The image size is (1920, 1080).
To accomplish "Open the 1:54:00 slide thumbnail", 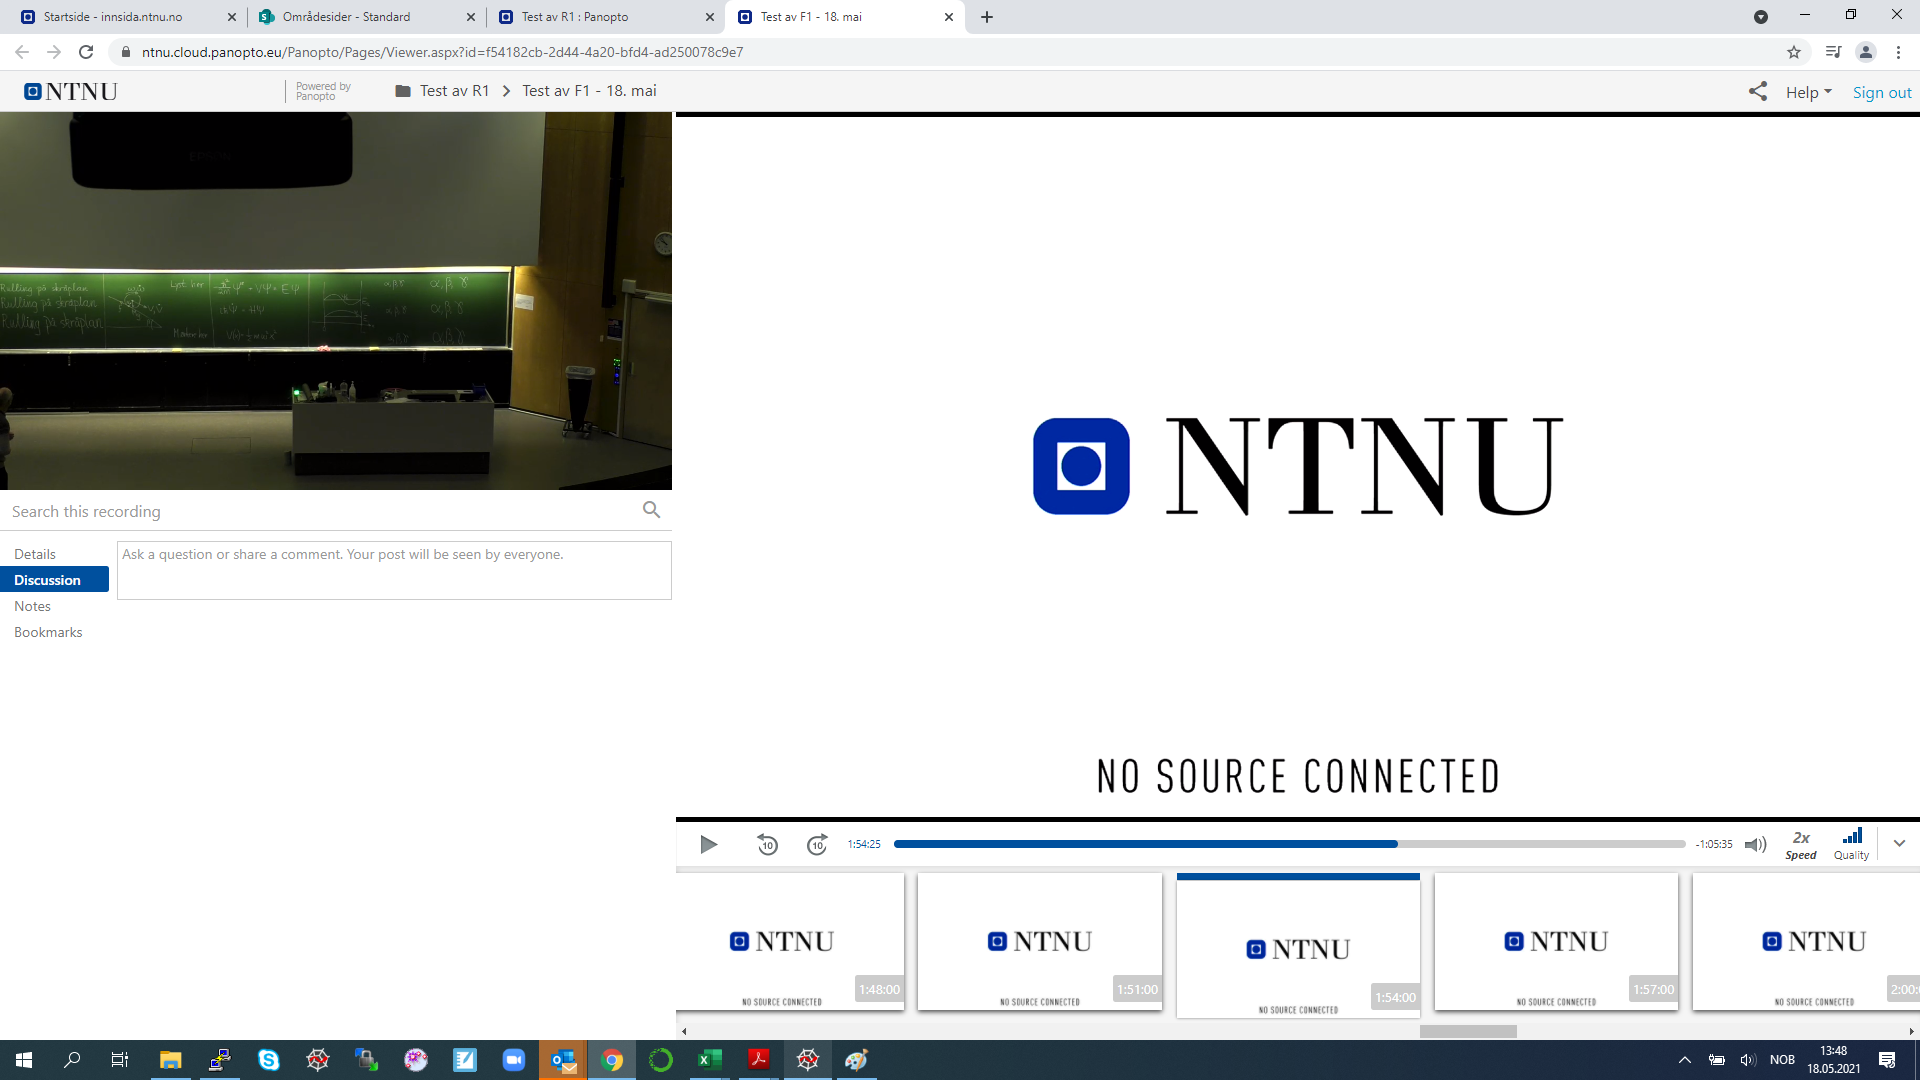I will point(1298,946).
